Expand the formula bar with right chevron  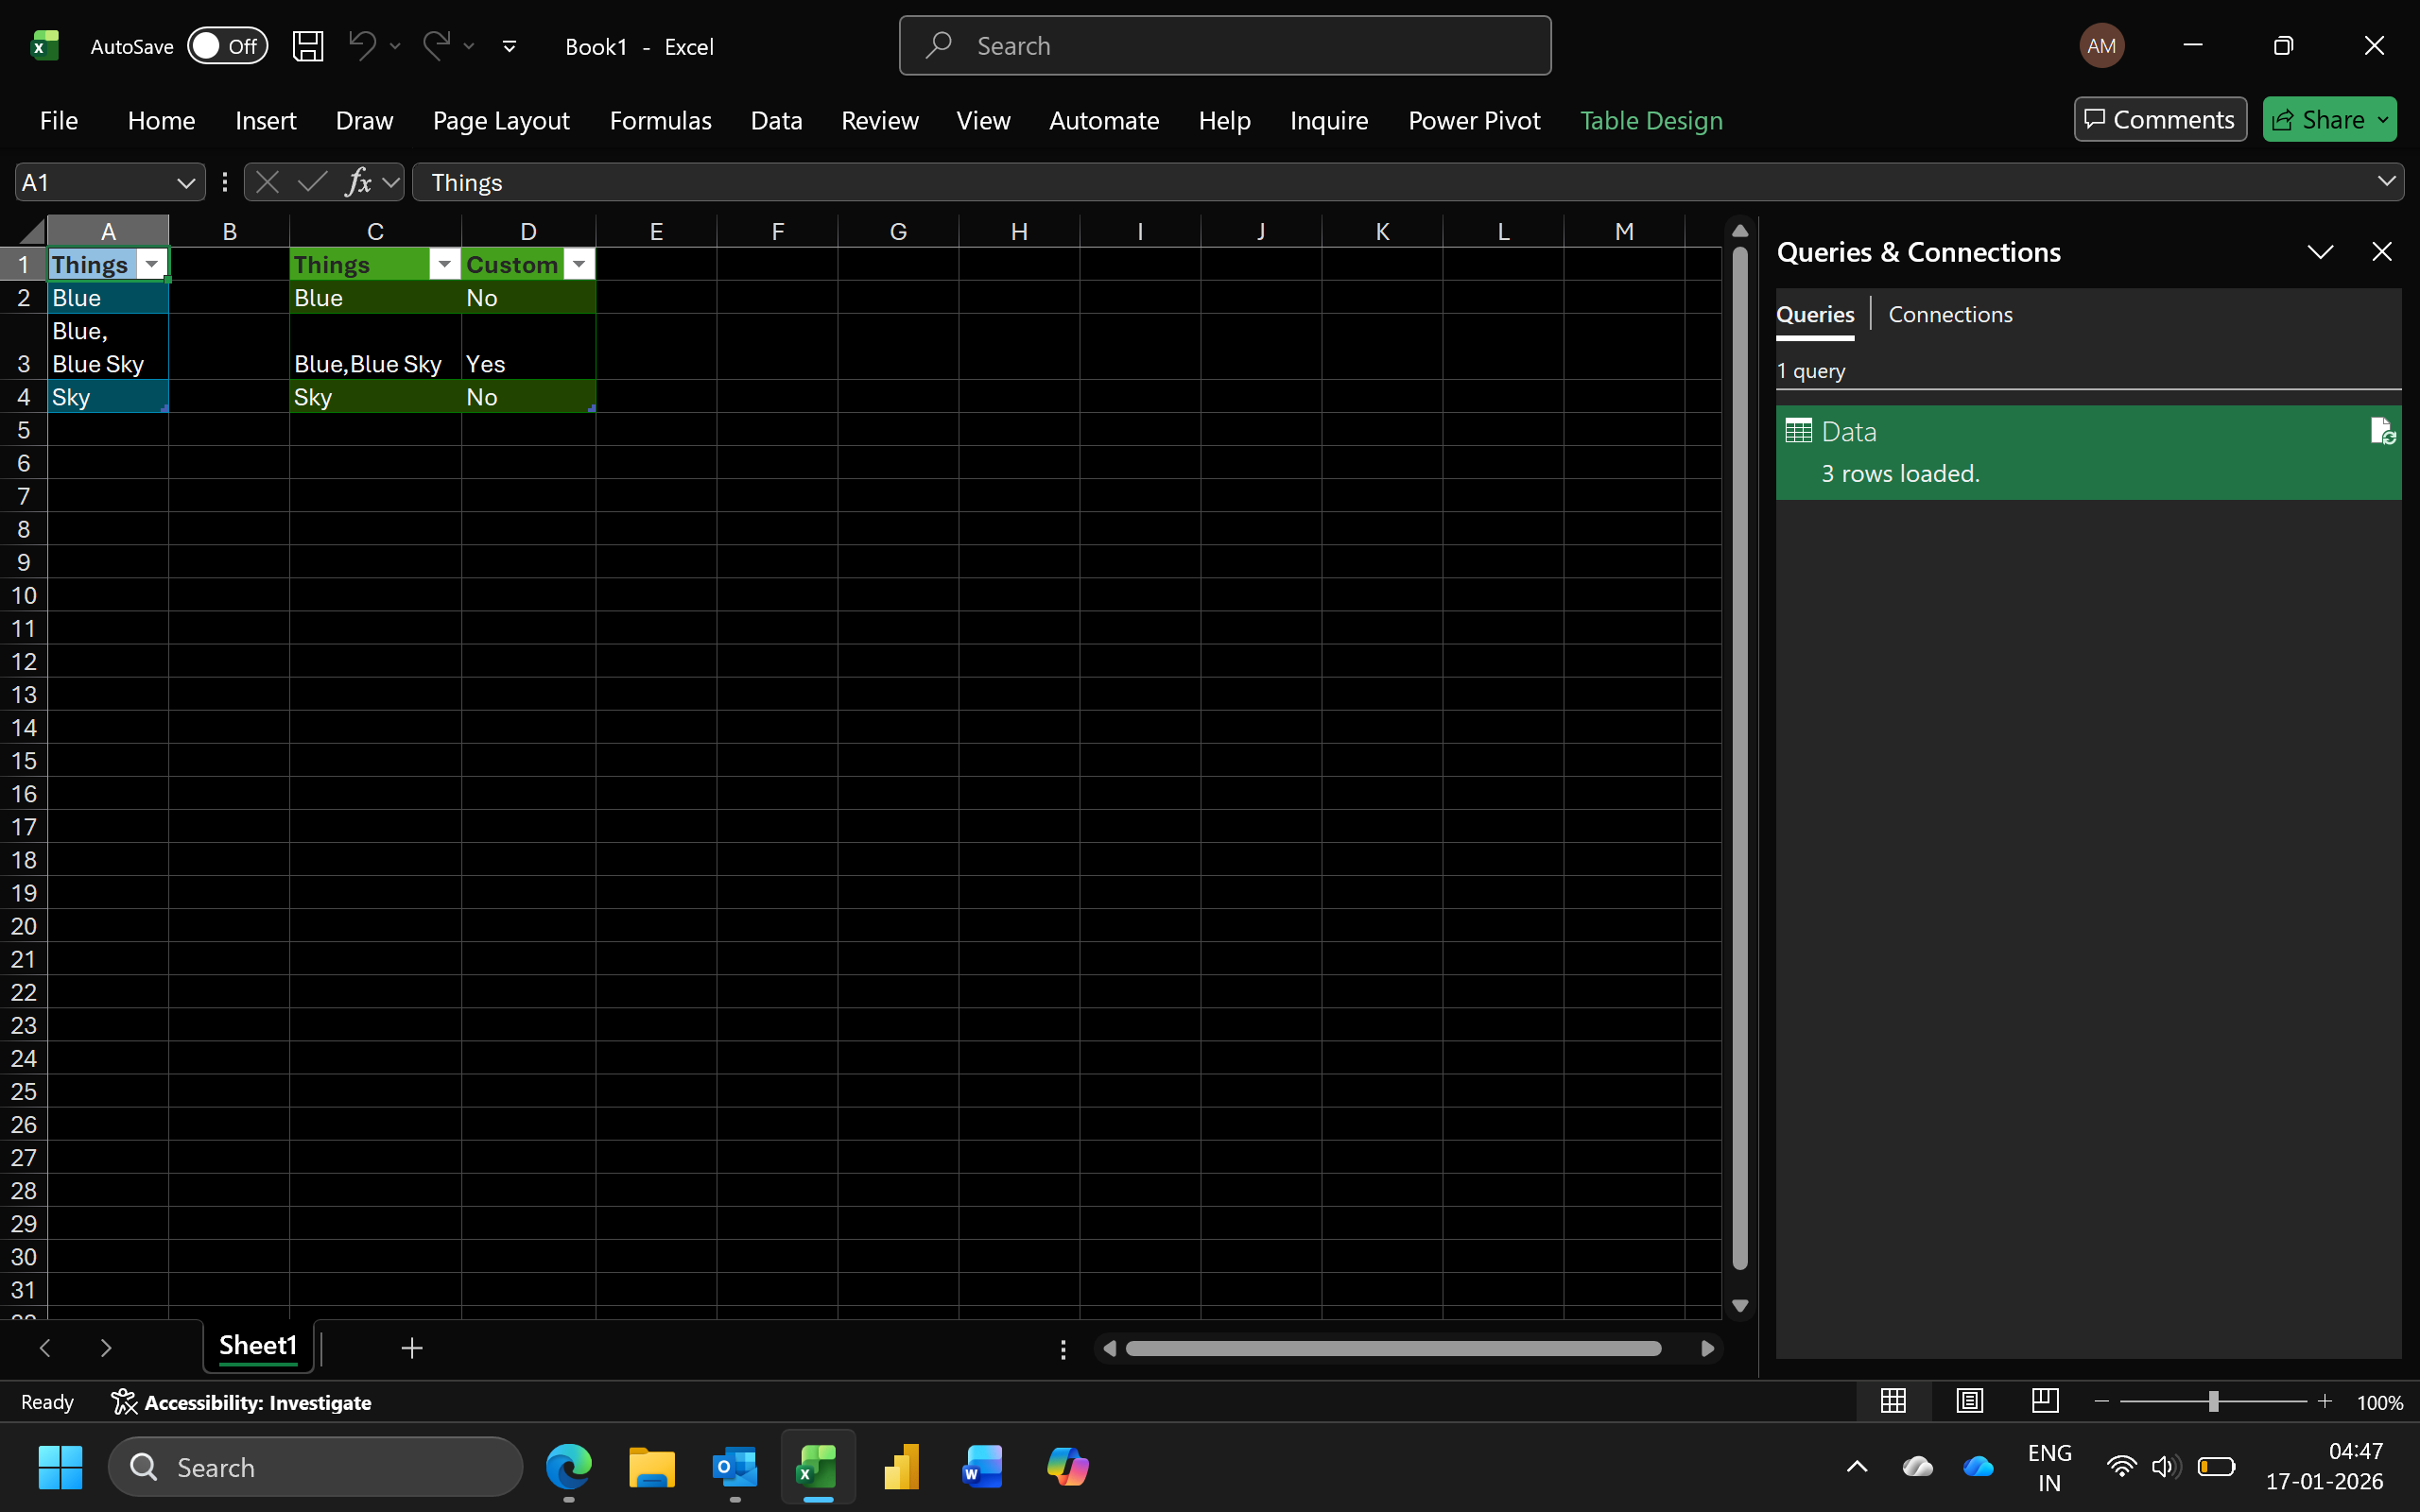[2386, 181]
